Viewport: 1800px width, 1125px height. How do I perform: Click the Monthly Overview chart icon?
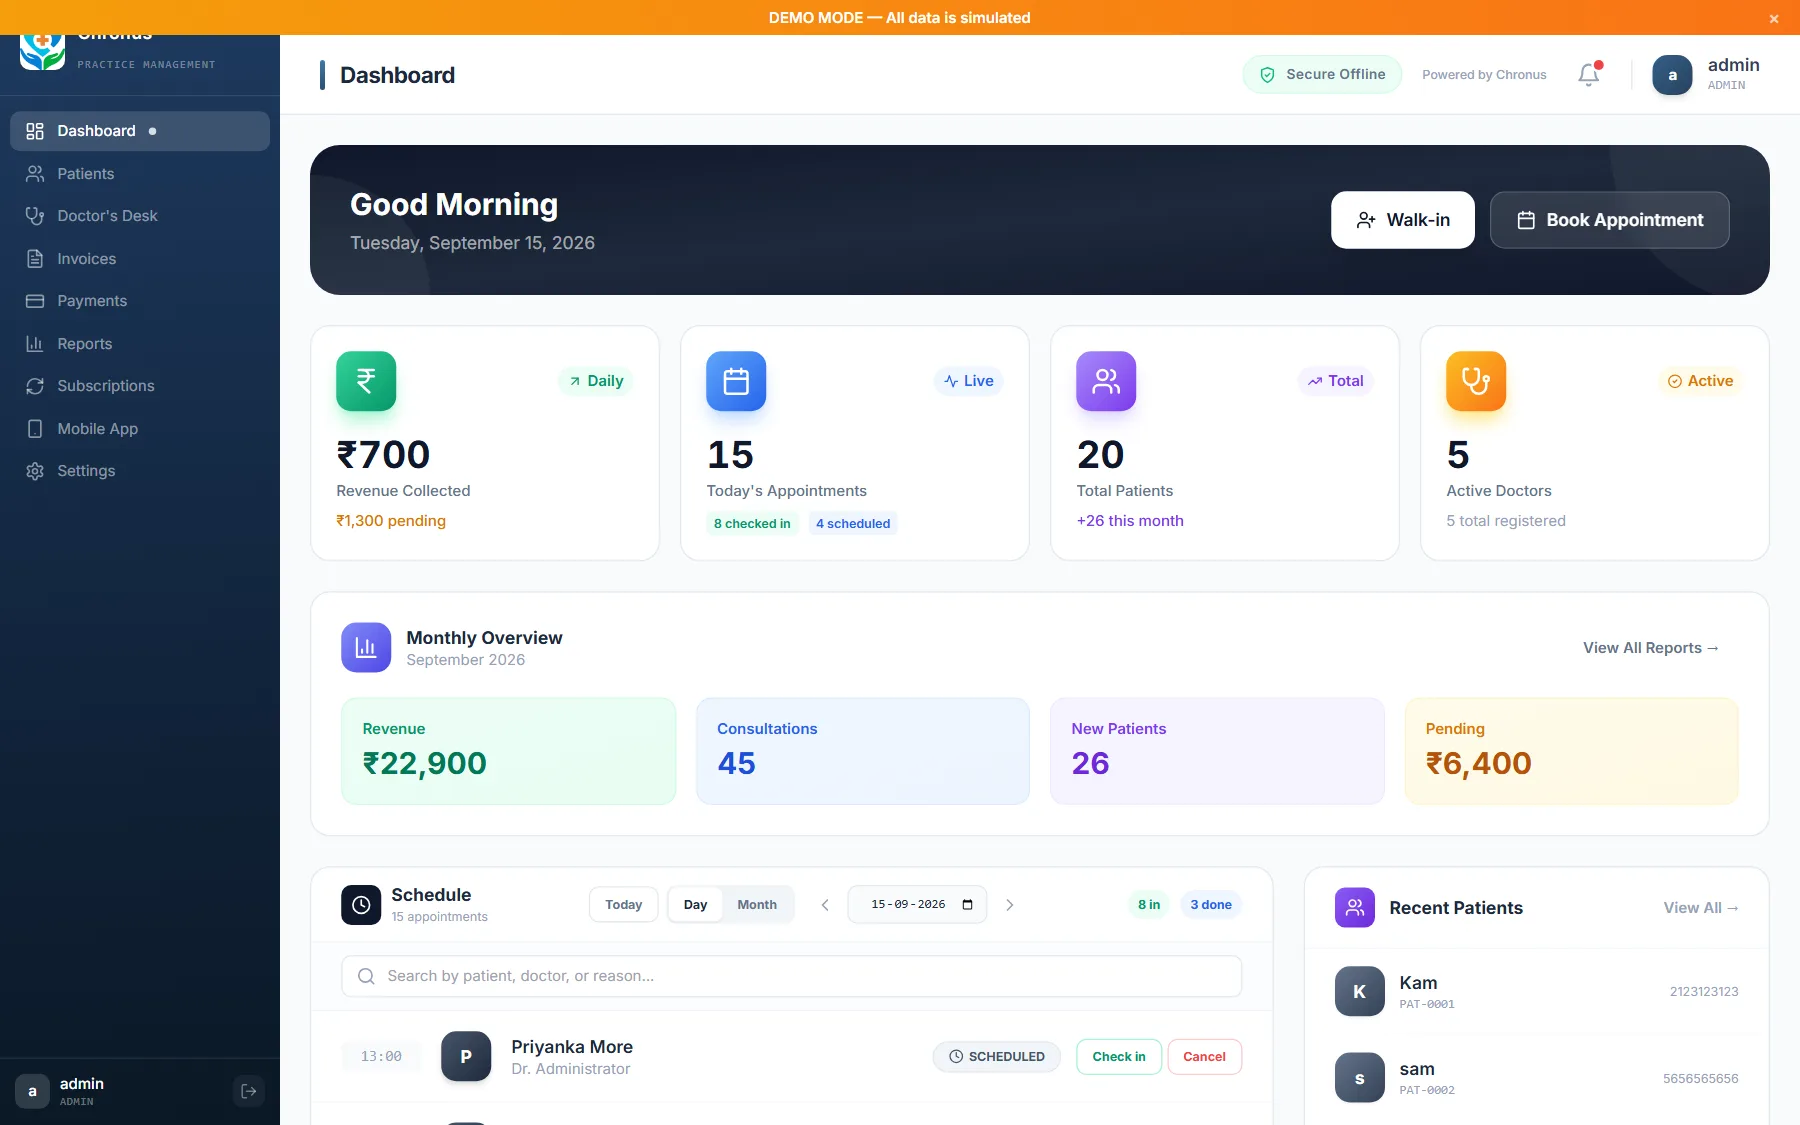click(x=366, y=648)
